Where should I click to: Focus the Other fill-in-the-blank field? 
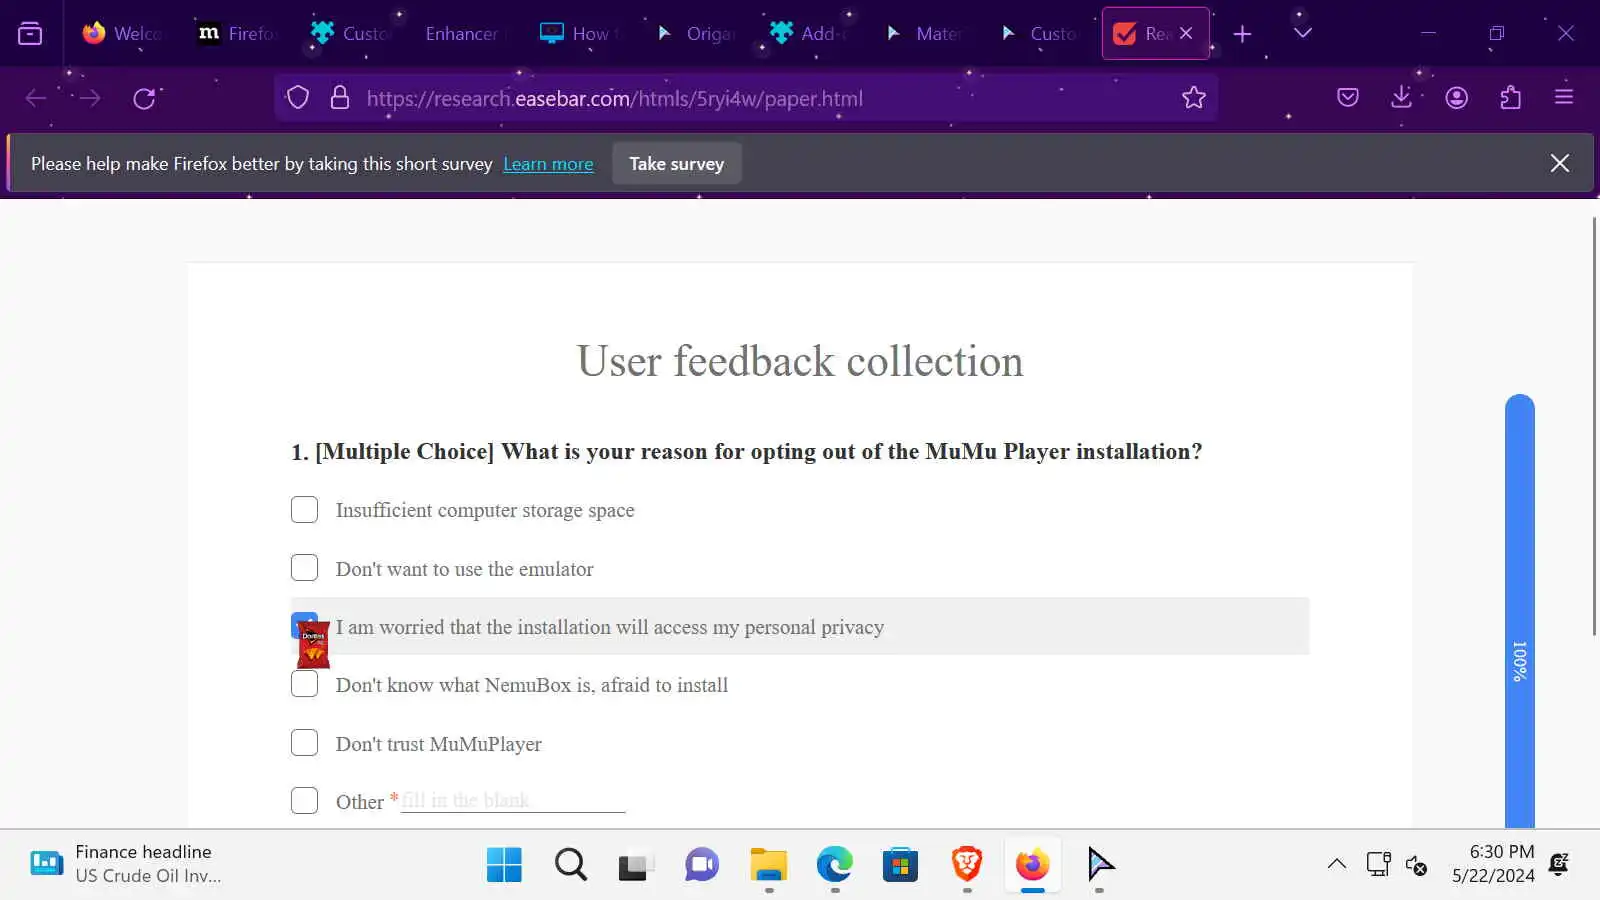pos(513,800)
